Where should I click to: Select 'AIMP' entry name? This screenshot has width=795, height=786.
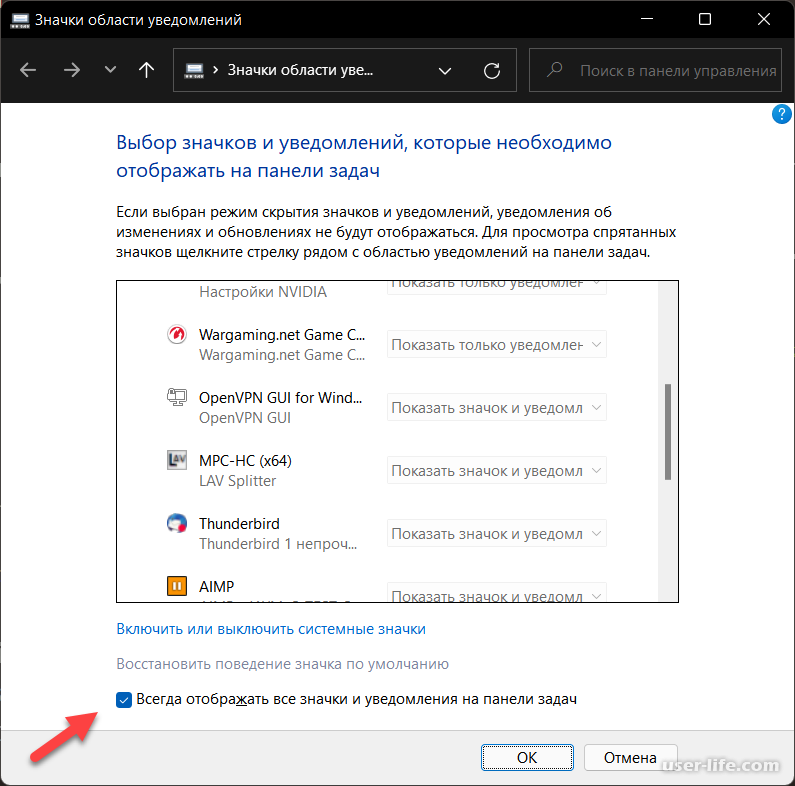pyautogui.click(x=216, y=586)
